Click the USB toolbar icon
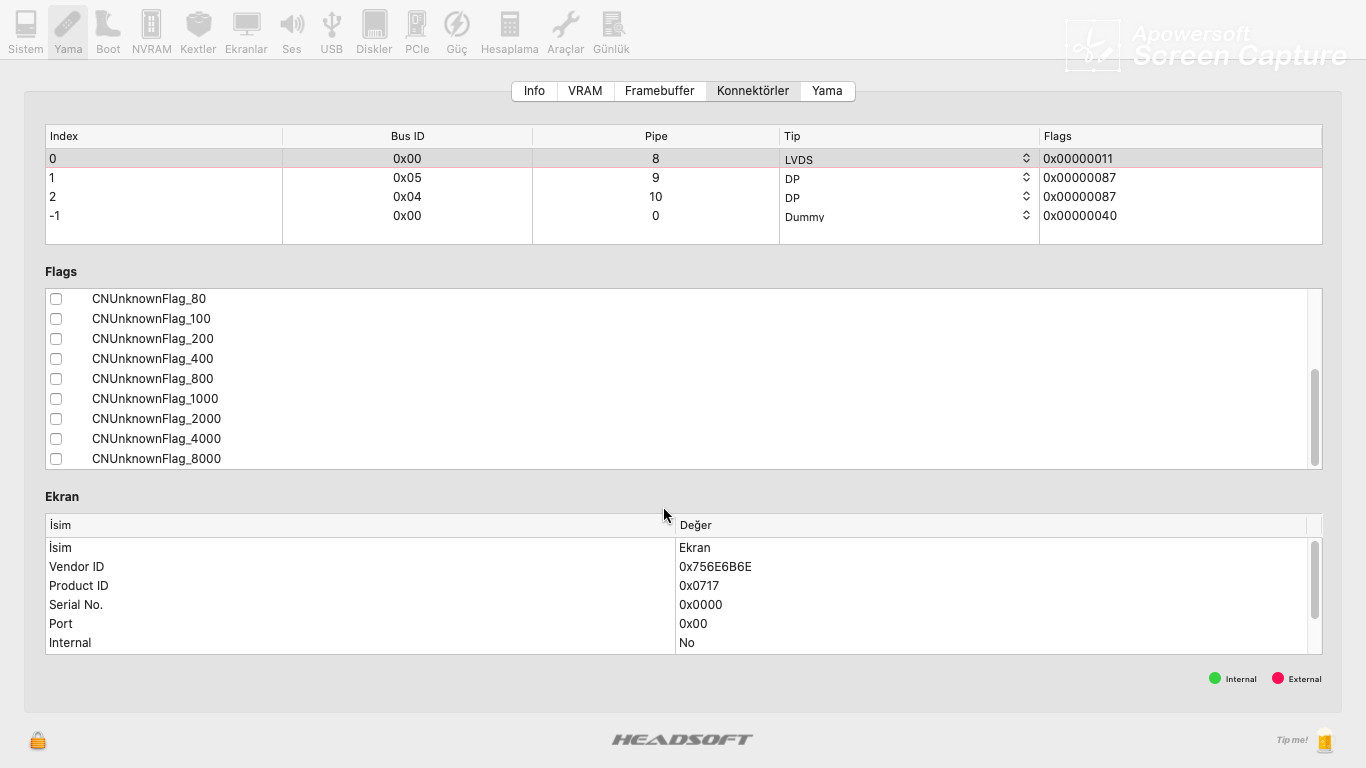 [x=331, y=30]
